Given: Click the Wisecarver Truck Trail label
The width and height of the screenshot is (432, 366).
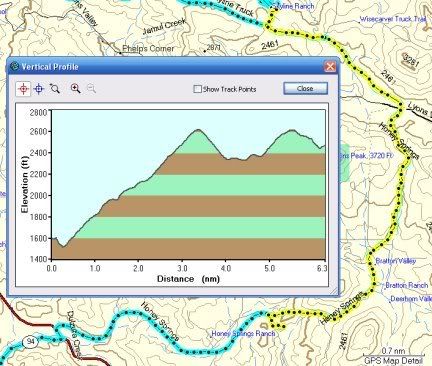Looking at the screenshot, I should click(393, 19).
